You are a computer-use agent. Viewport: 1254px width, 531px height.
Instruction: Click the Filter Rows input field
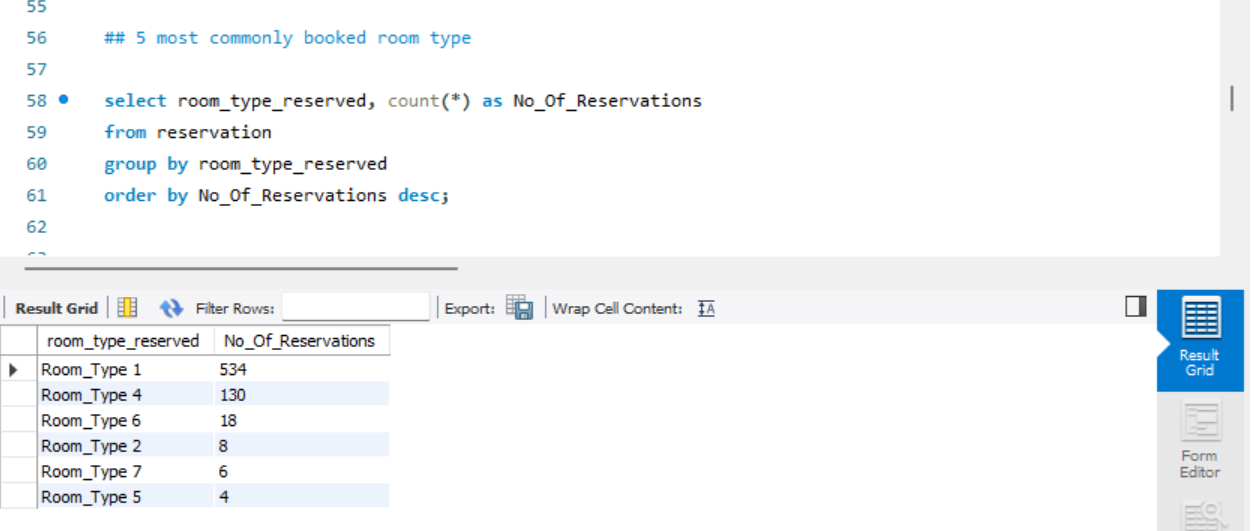[355, 308]
